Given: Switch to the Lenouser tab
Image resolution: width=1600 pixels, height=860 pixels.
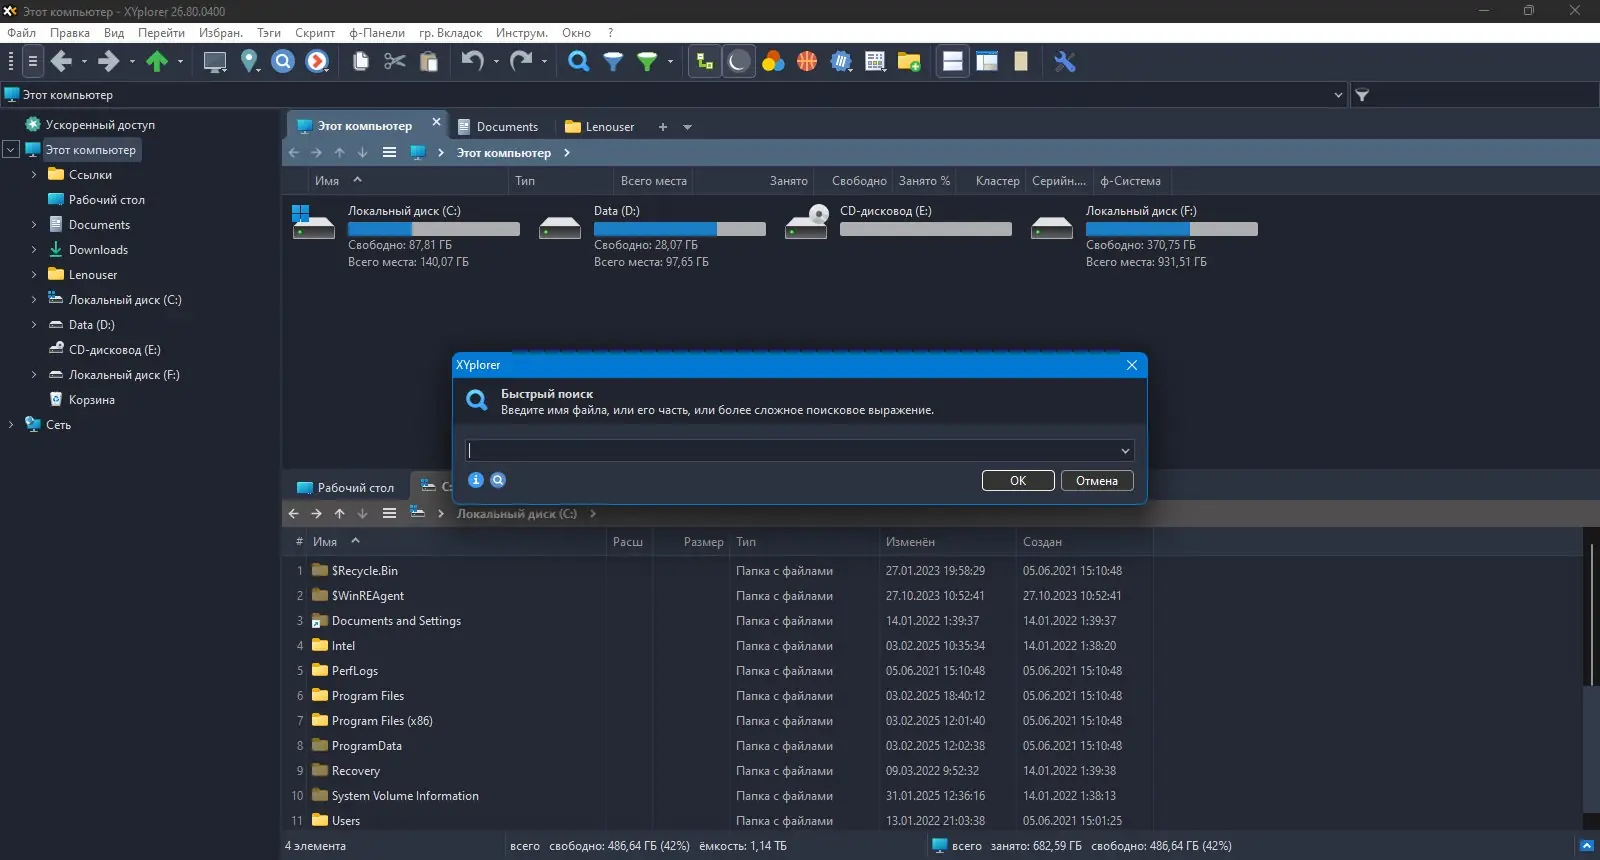Looking at the screenshot, I should [600, 127].
